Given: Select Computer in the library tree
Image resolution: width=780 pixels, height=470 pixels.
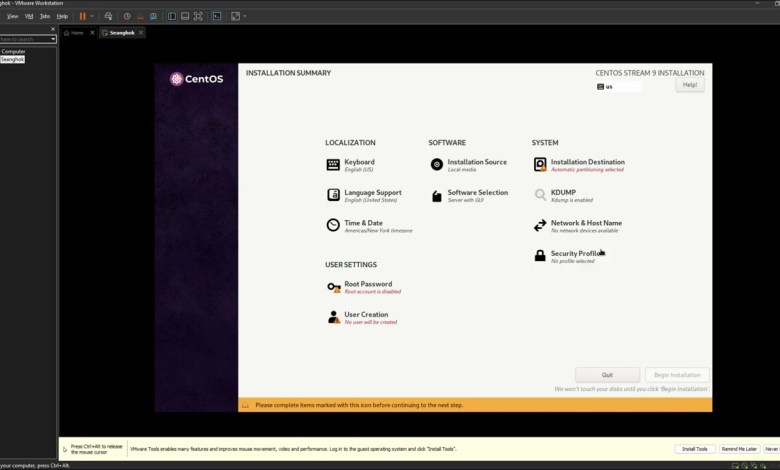Looking at the screenshot, I should [x=13, y=52].
